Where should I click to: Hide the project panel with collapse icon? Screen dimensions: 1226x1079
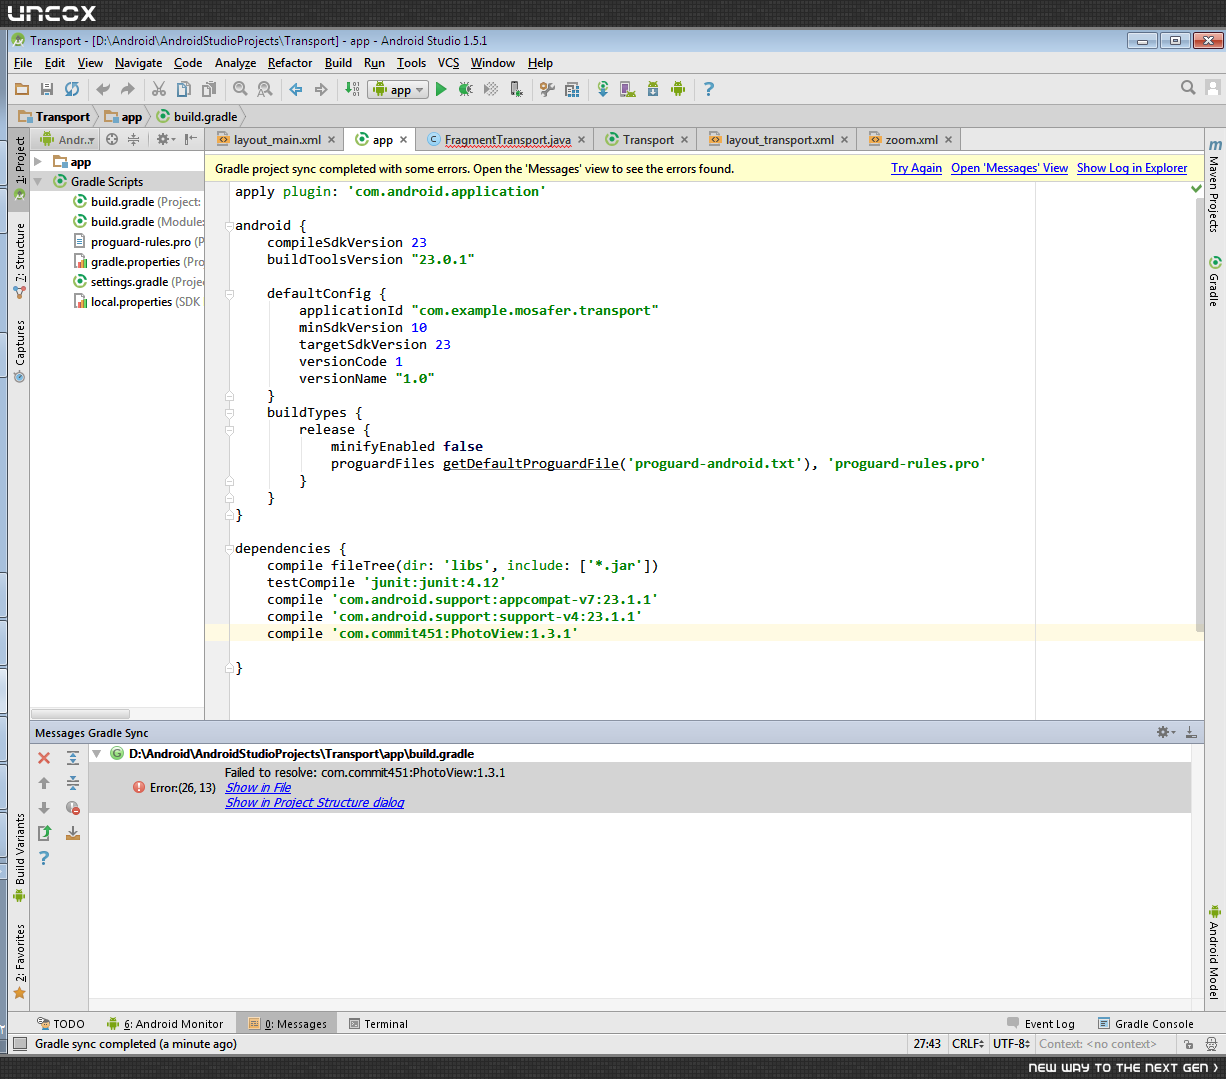pyautogui.click(x=190, y=140)
